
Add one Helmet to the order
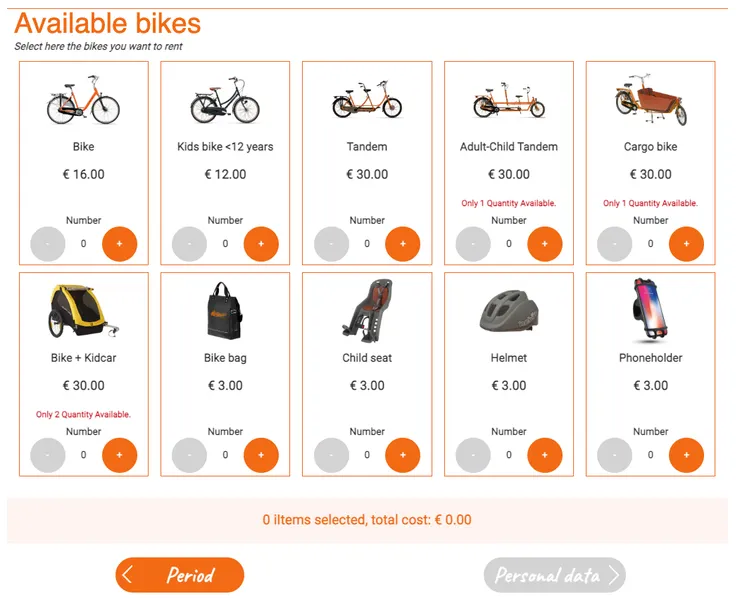[x=545, y=455]
